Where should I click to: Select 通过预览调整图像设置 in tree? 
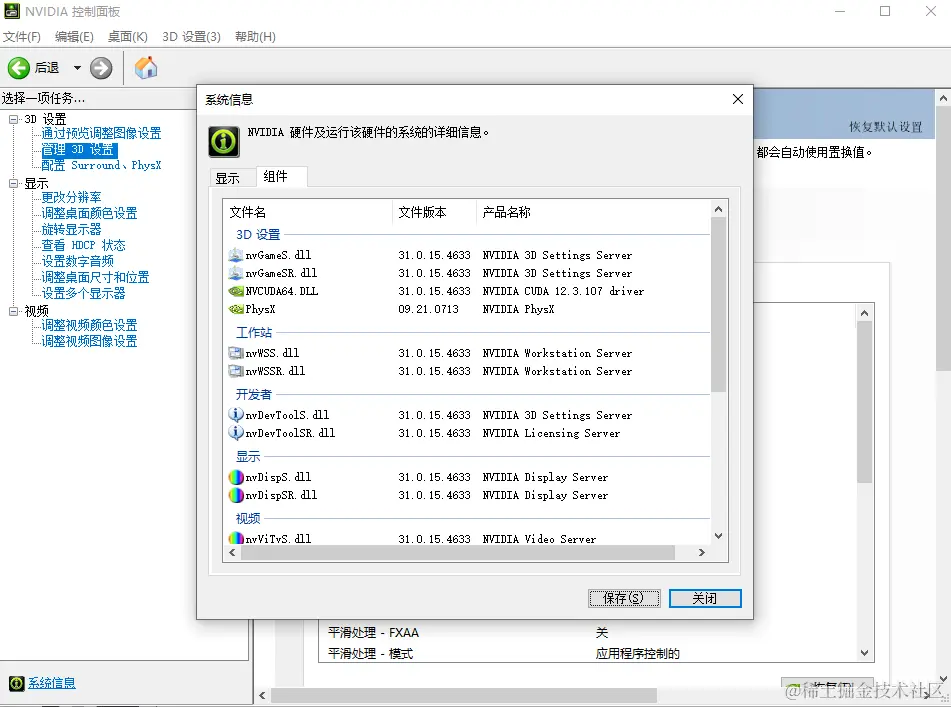point(101,133)
